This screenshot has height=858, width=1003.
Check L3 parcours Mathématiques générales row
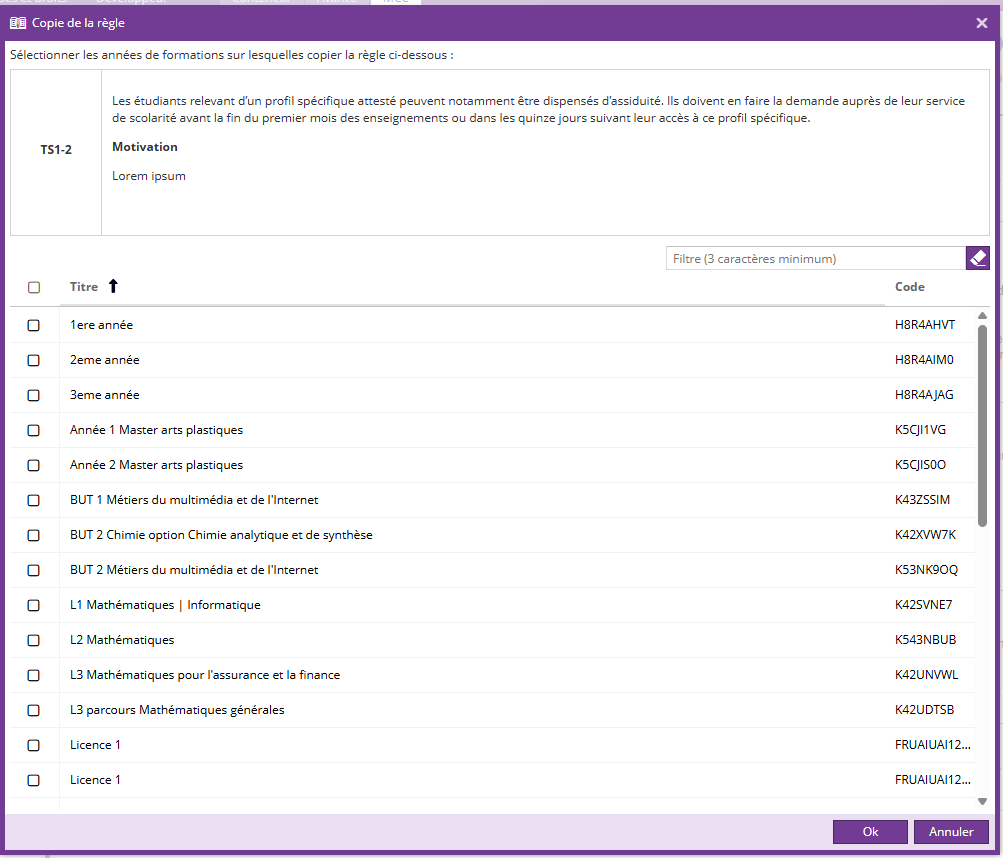click(34, 710)
